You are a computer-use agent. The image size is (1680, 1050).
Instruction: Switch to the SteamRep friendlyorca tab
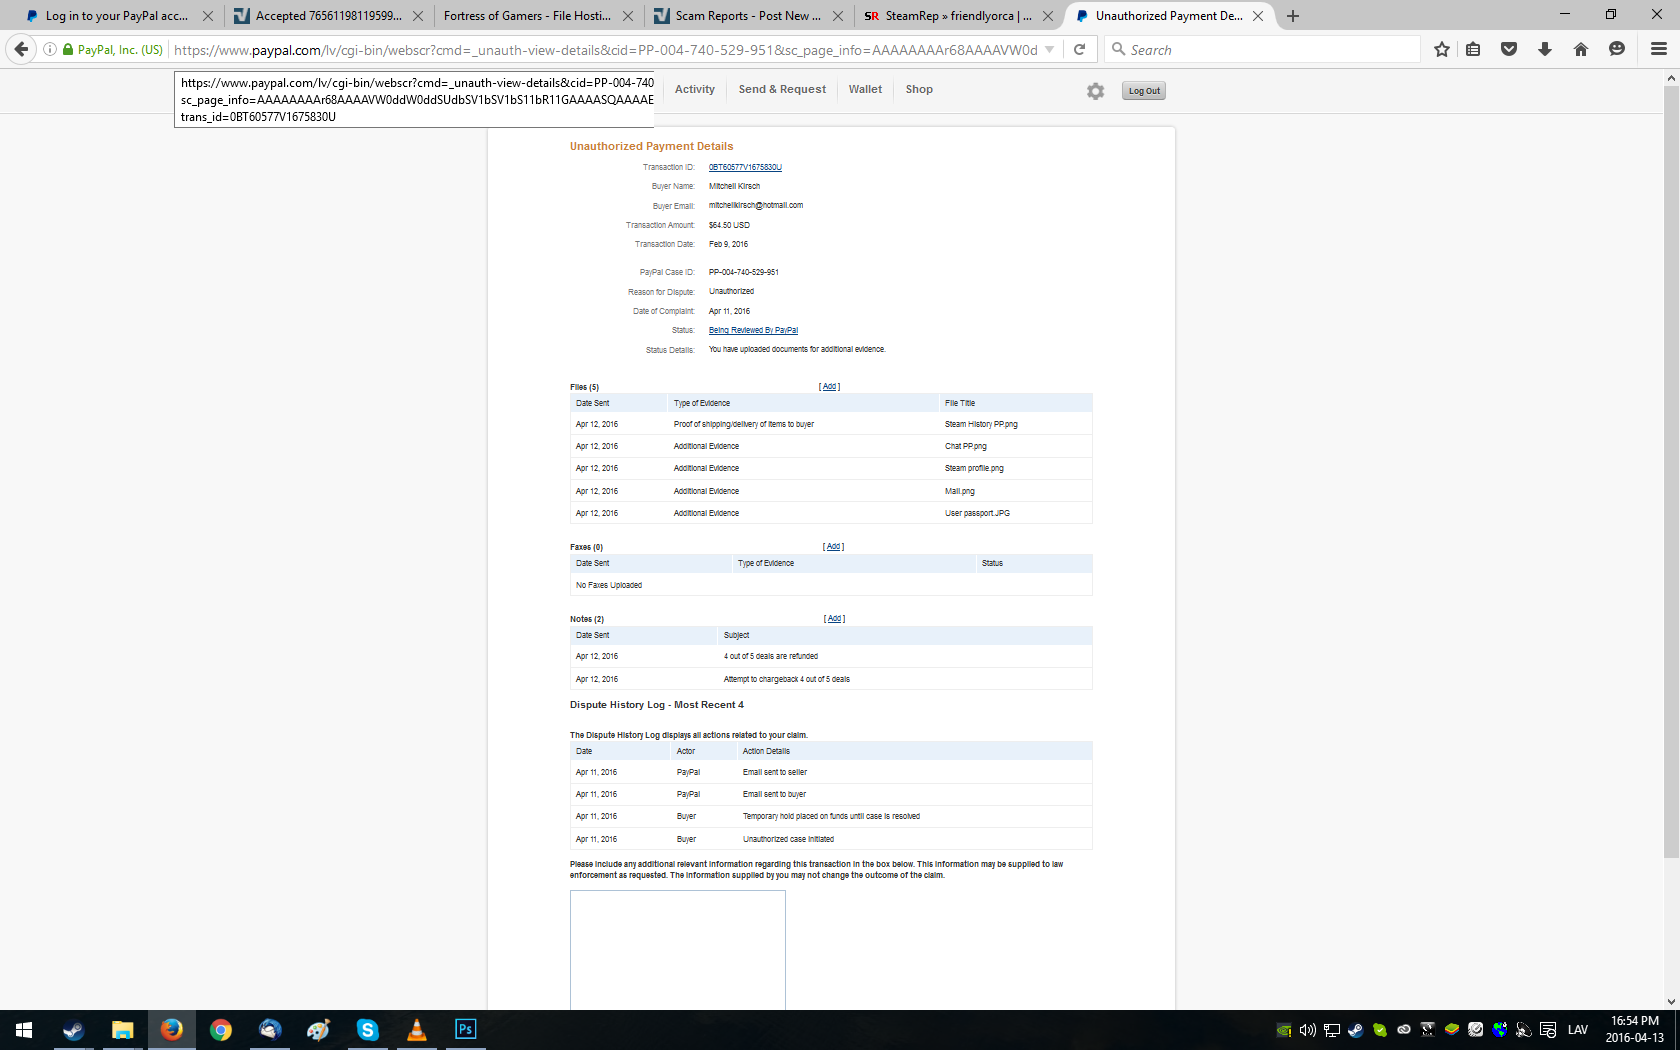pyautogui.click(x=957, y=16)
